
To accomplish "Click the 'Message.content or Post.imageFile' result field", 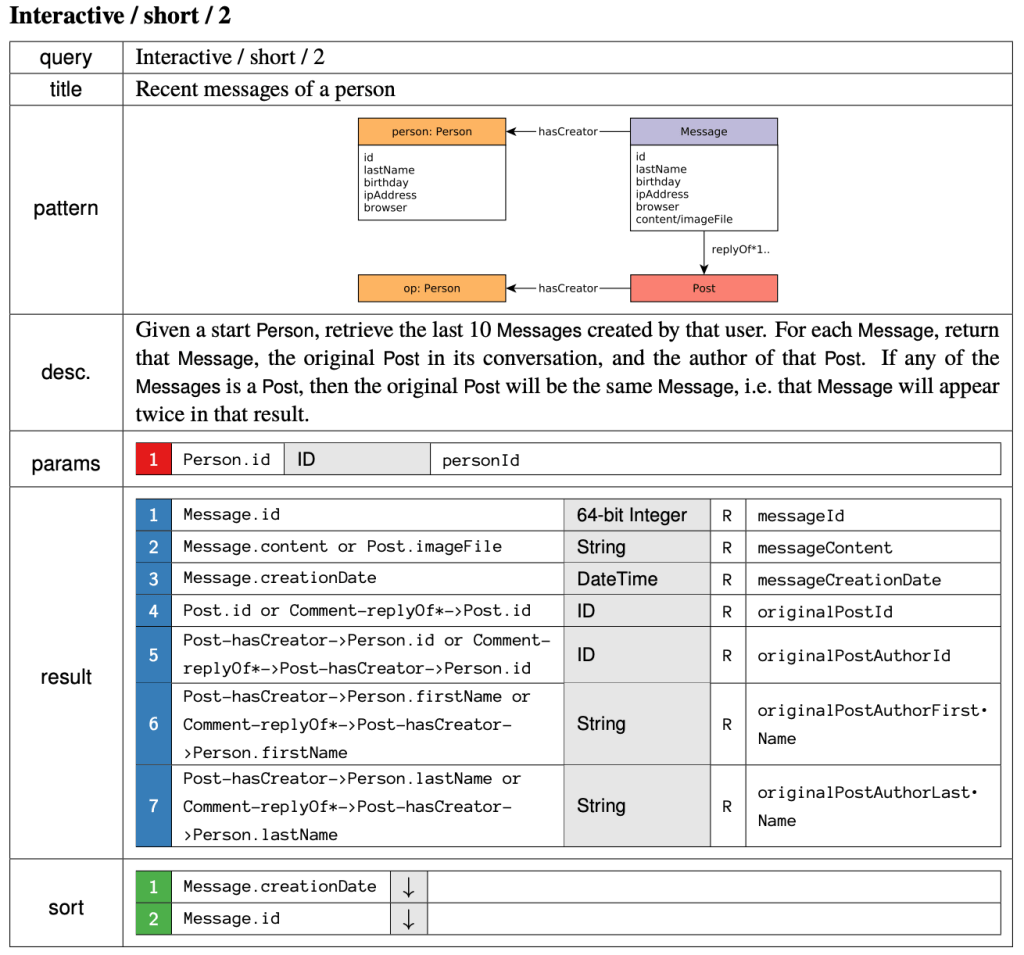I will coord(342,547).
